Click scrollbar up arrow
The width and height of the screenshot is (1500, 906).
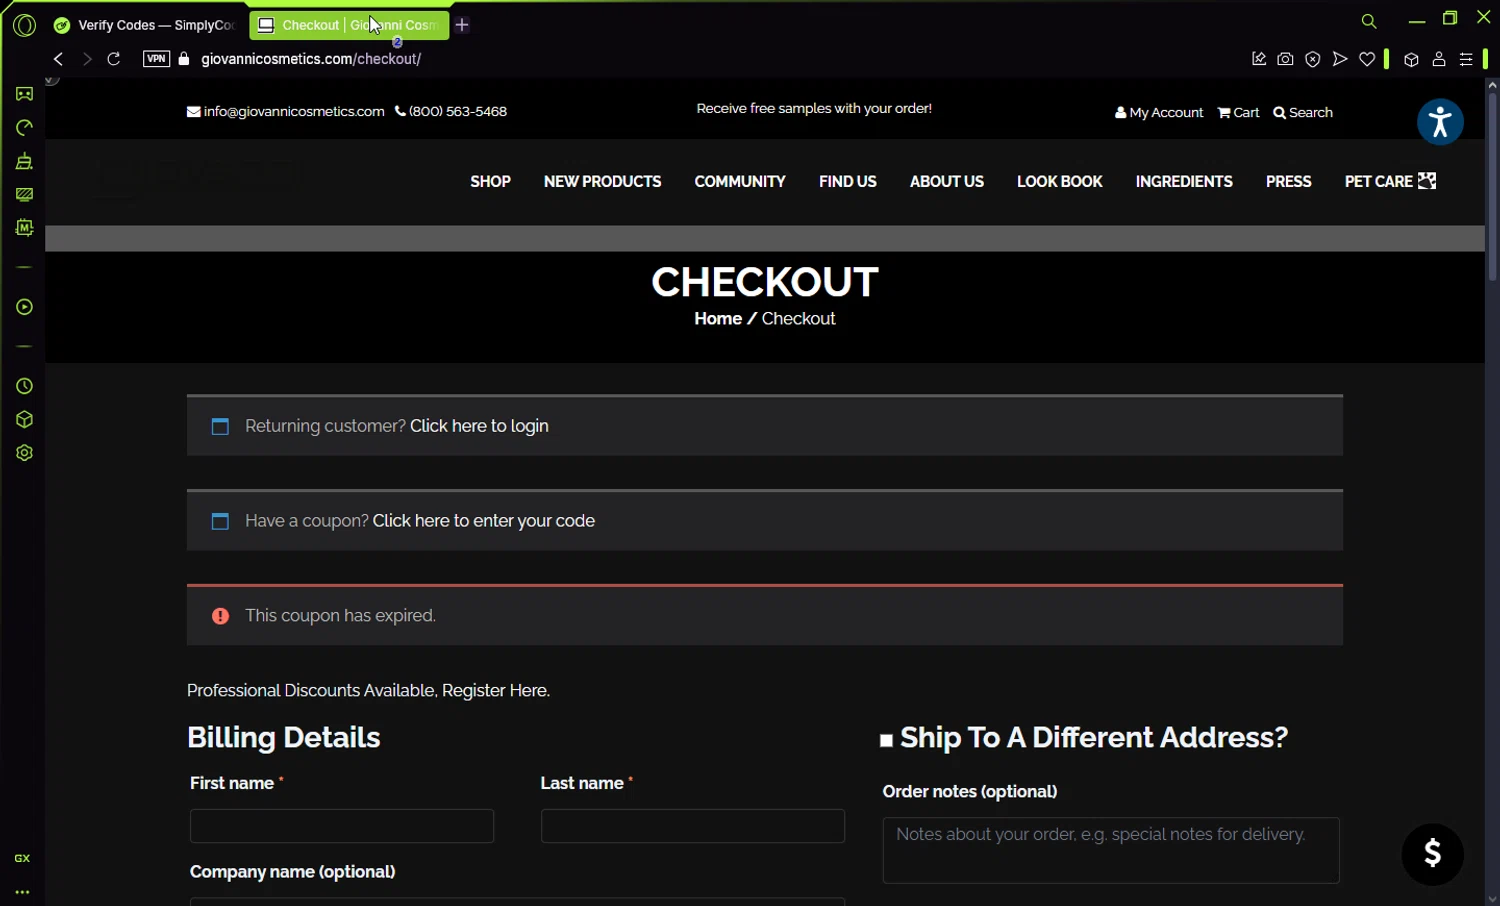tap(1492, 85)
